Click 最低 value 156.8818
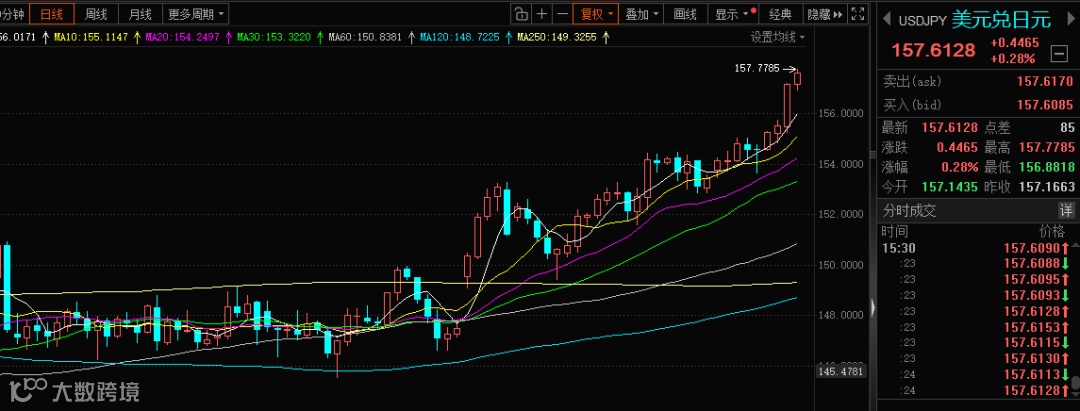Screen dimensions: 1080x411 1046,167
